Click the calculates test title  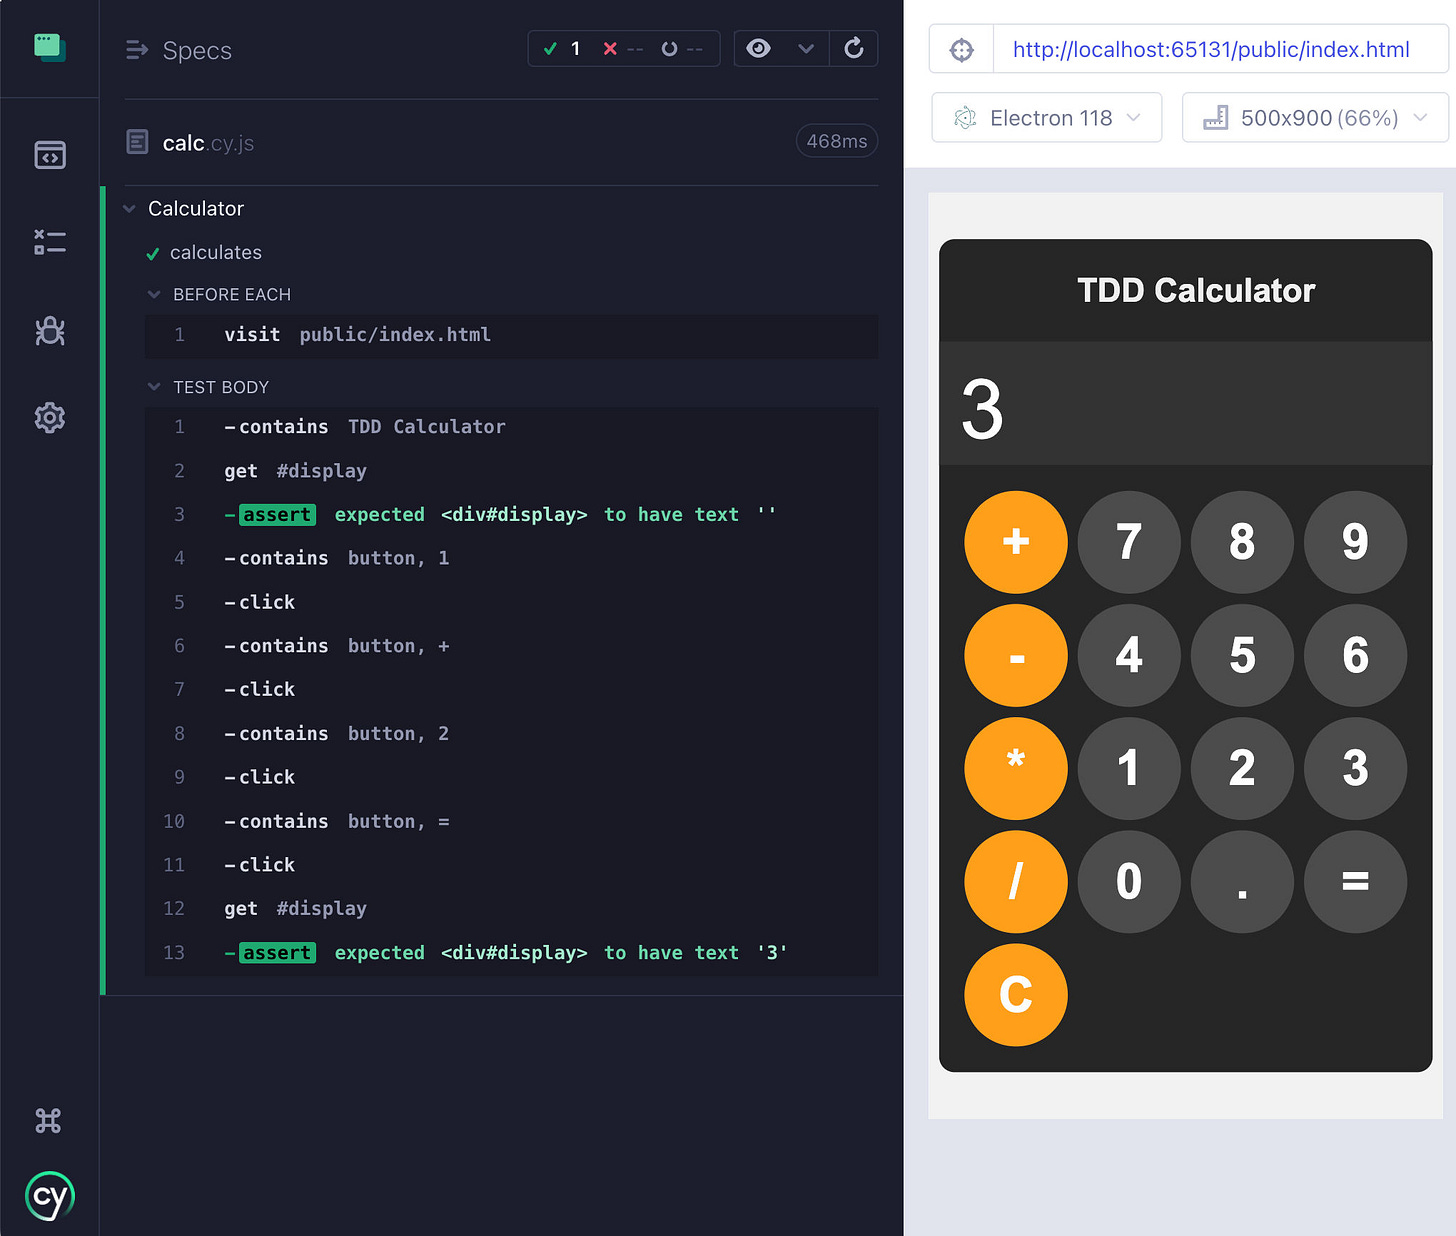pyautogui.click(x=216, y=253)
